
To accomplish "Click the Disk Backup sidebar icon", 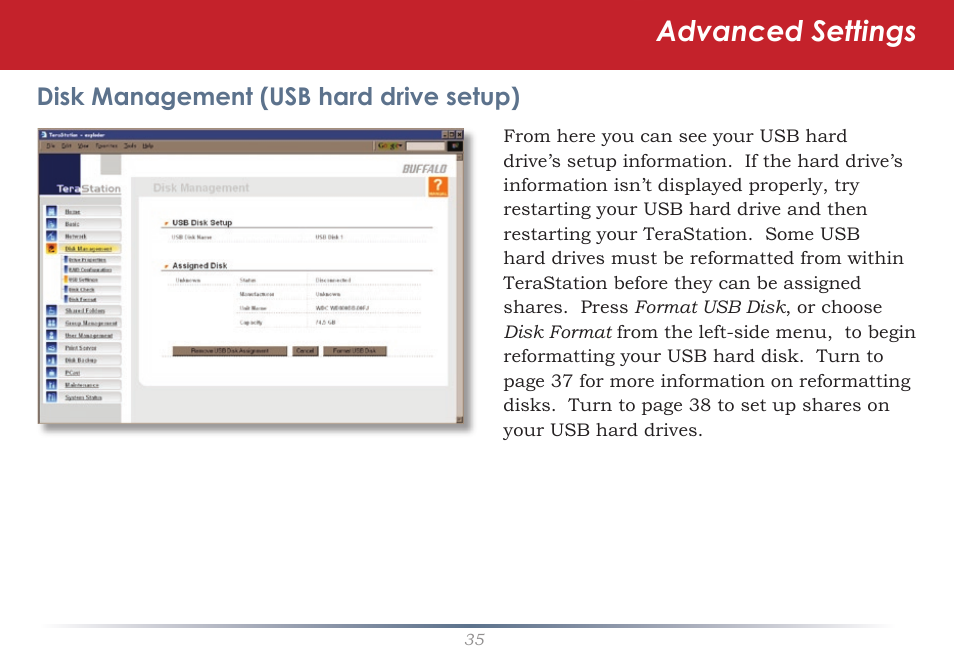I will pyautogui.click(x=52, y=360).
